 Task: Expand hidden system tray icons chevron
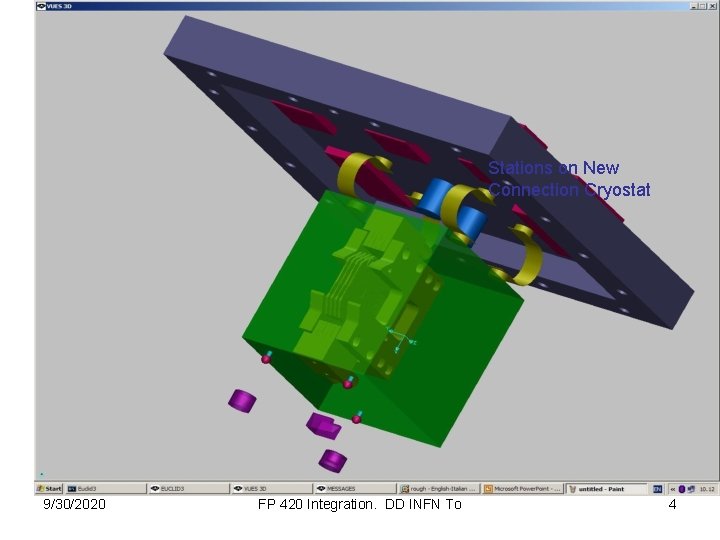[x=673, y=489]
